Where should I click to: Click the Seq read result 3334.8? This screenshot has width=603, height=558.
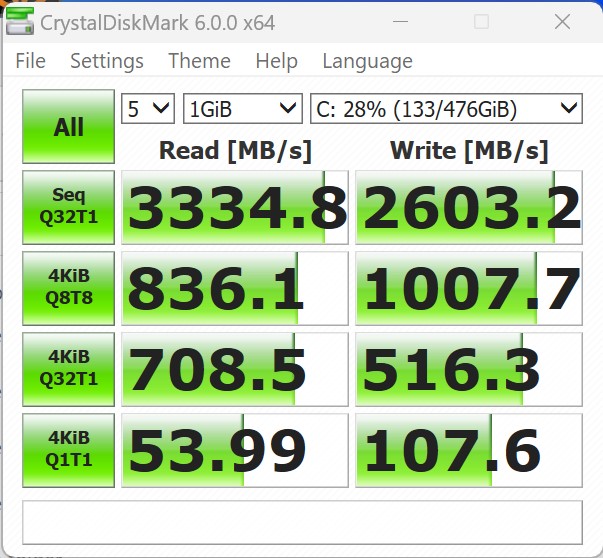(x=235, y=207)
